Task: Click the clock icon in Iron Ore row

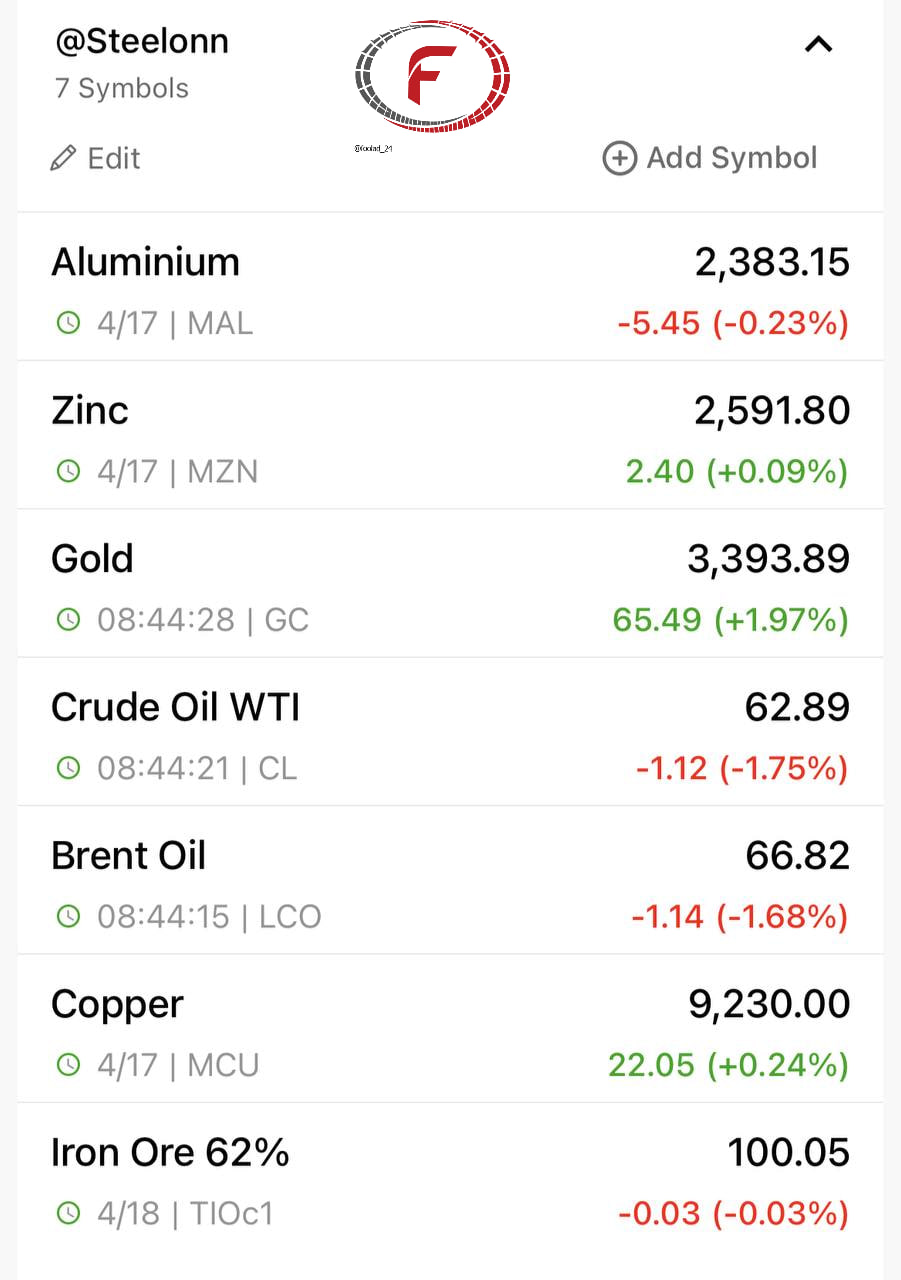Action: click(68, 1213)
